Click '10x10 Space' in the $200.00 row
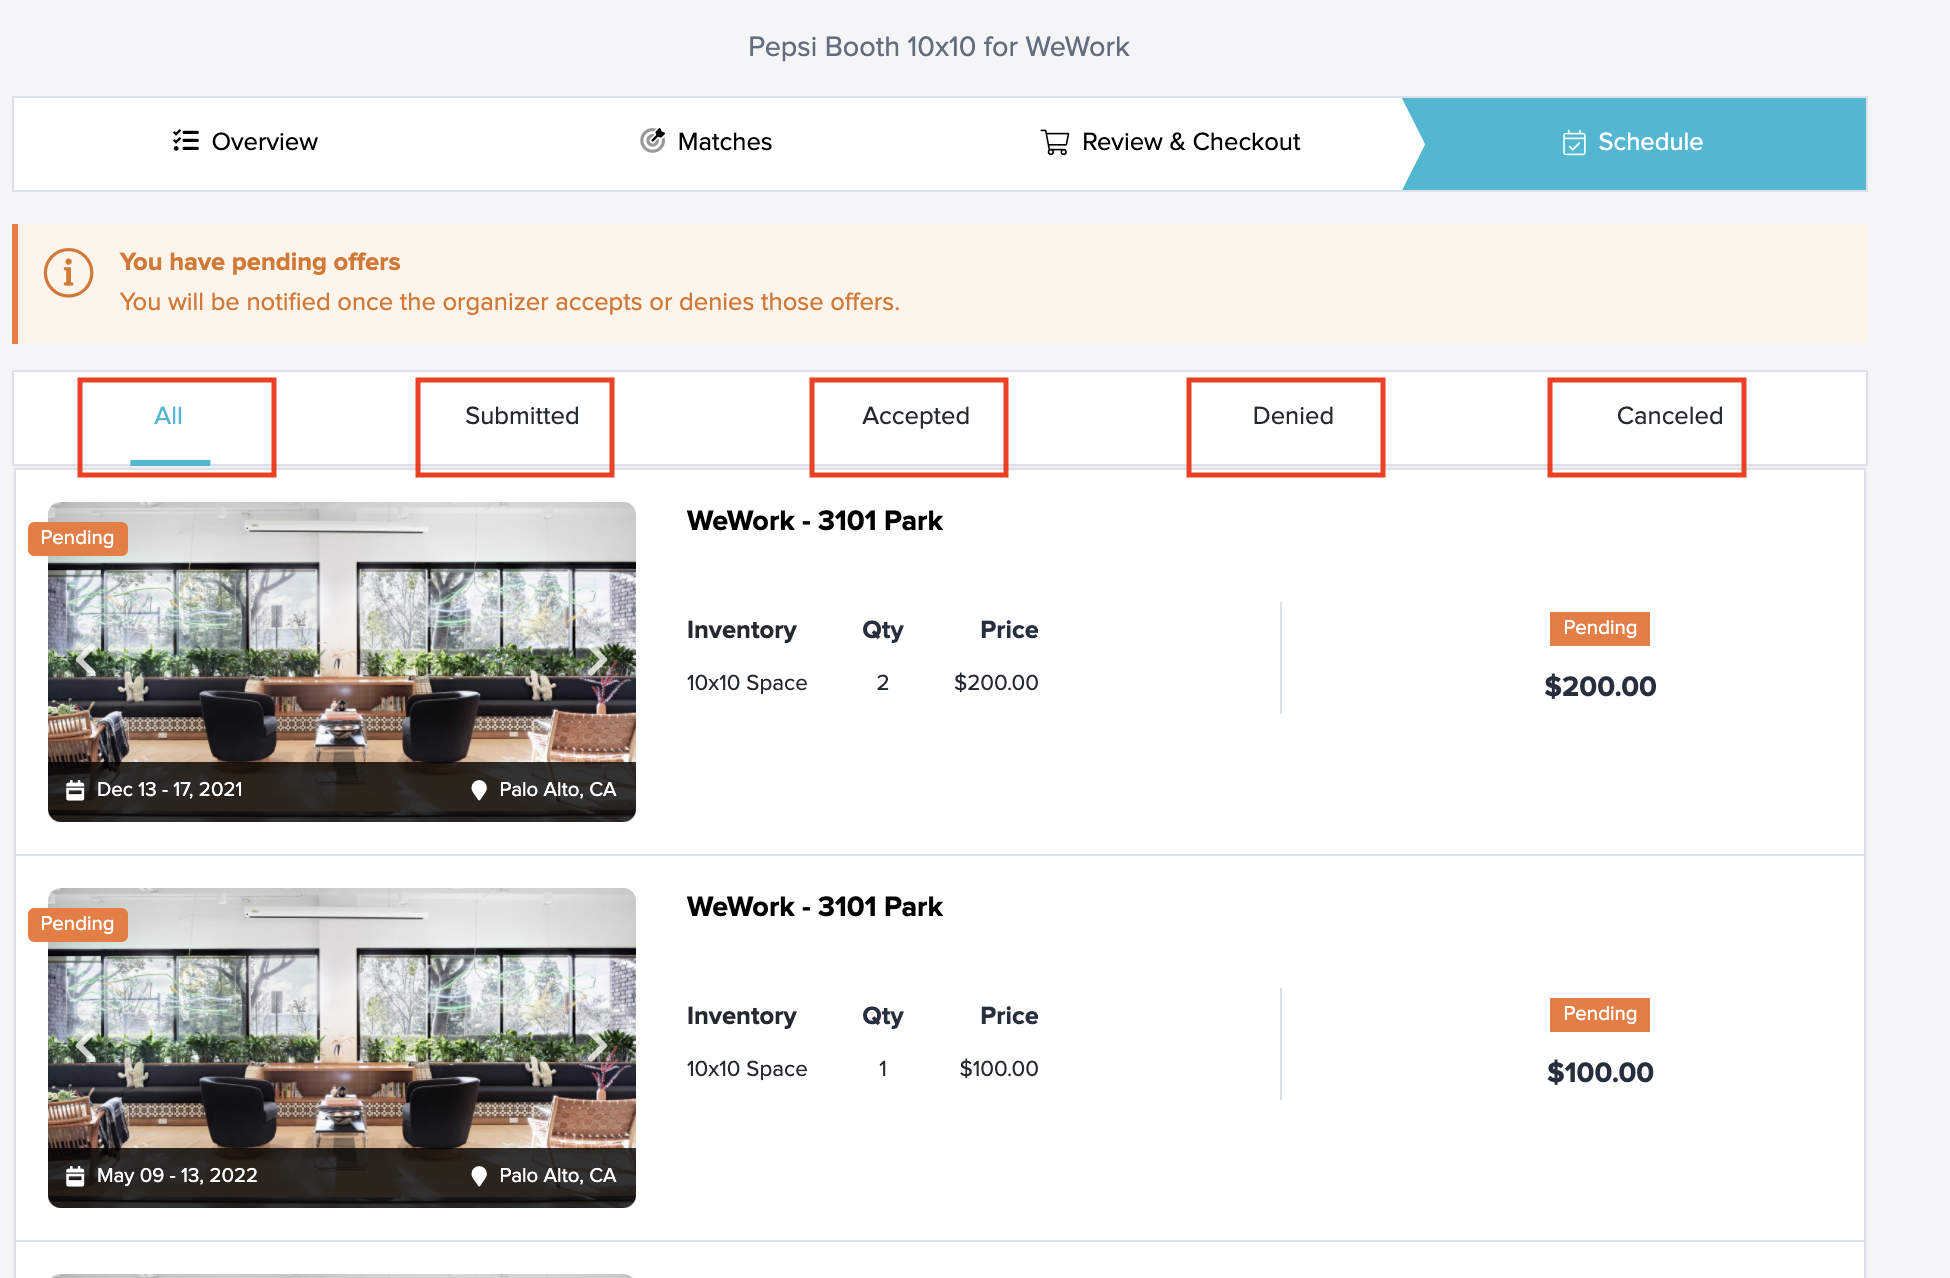 pyautogui.click(x=747, y=683)
